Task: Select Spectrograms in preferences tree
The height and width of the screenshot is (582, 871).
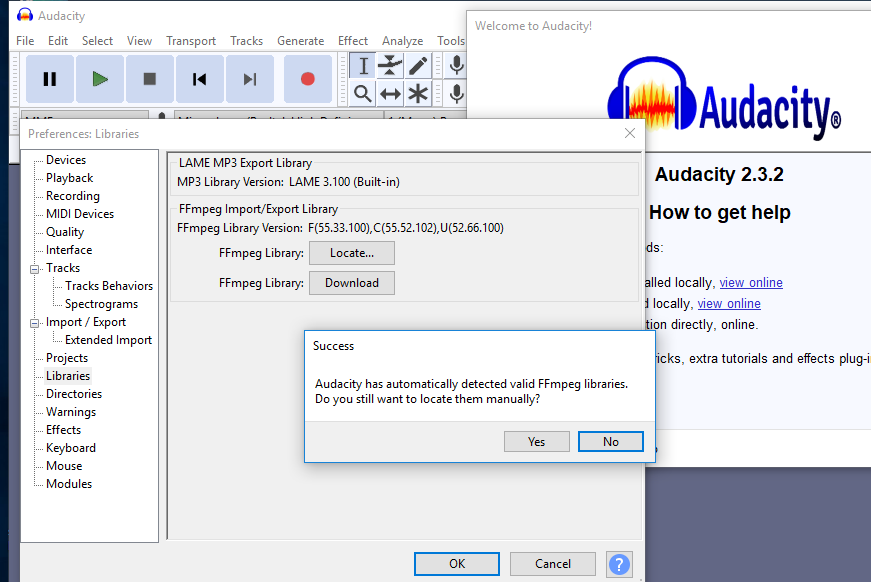Action: 101,304
